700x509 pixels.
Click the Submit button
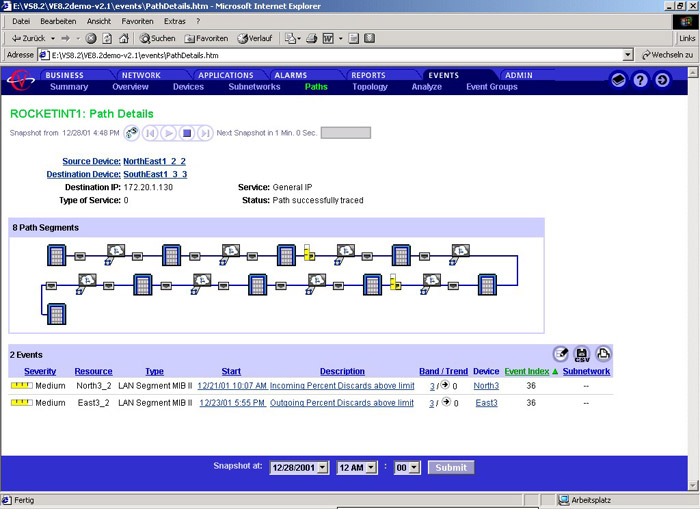450,467
